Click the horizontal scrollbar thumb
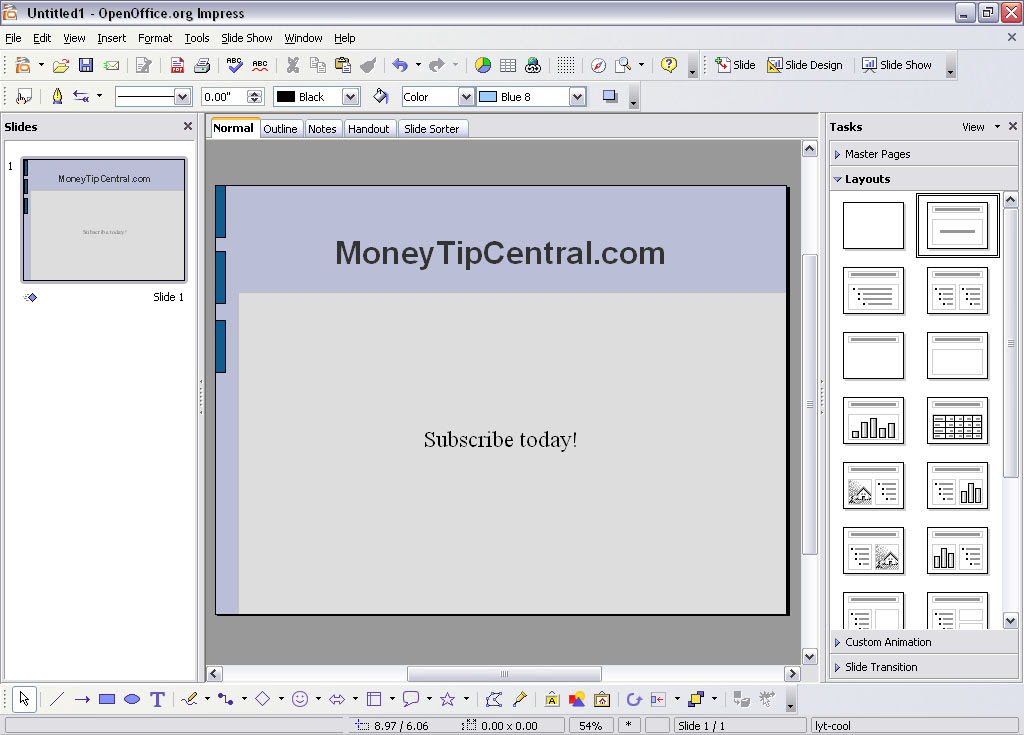This screenshot has width=1024, height=735. click(x=504, y=674)
